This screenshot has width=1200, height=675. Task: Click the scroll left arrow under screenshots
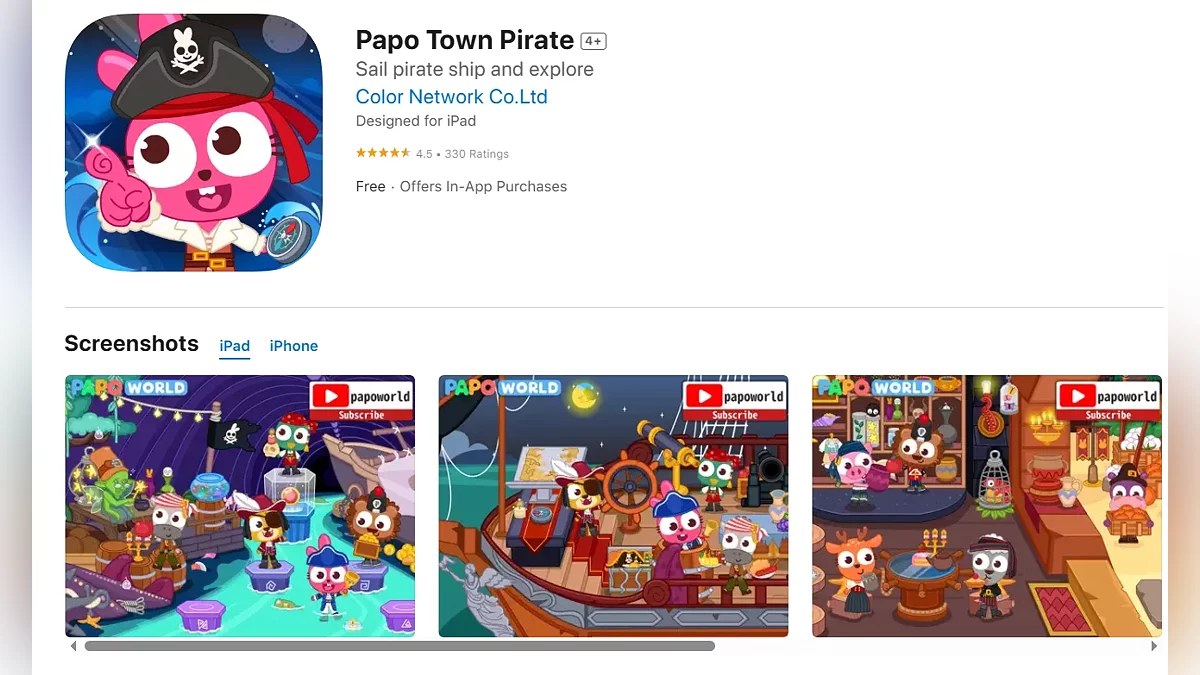pyautogui.click(x=73, y=647)
